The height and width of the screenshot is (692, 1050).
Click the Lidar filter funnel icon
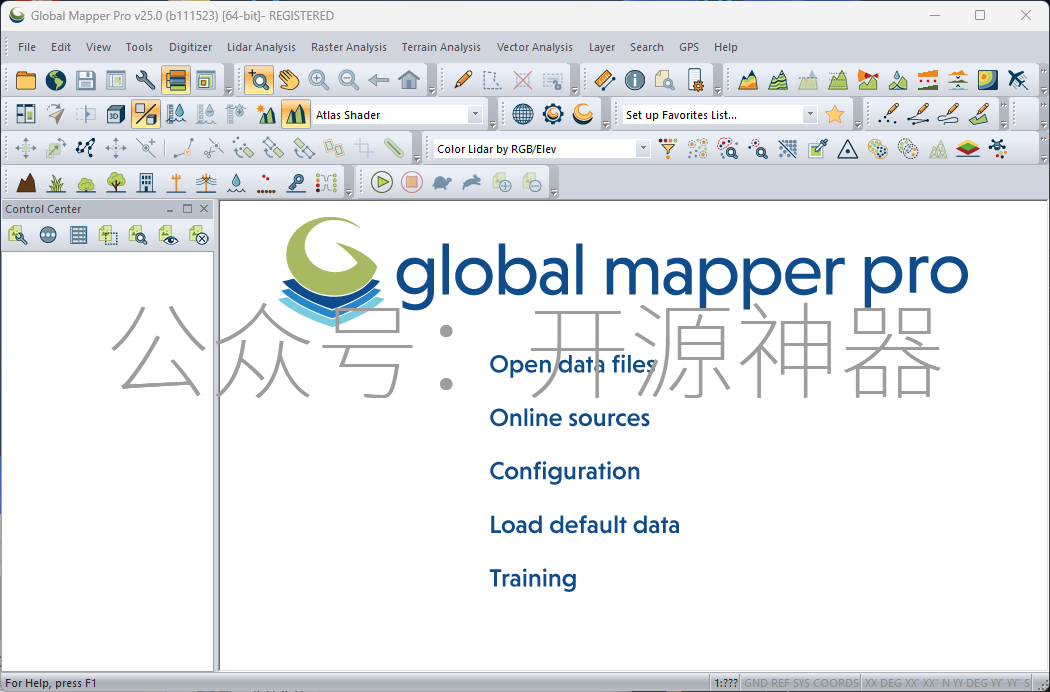668,149
